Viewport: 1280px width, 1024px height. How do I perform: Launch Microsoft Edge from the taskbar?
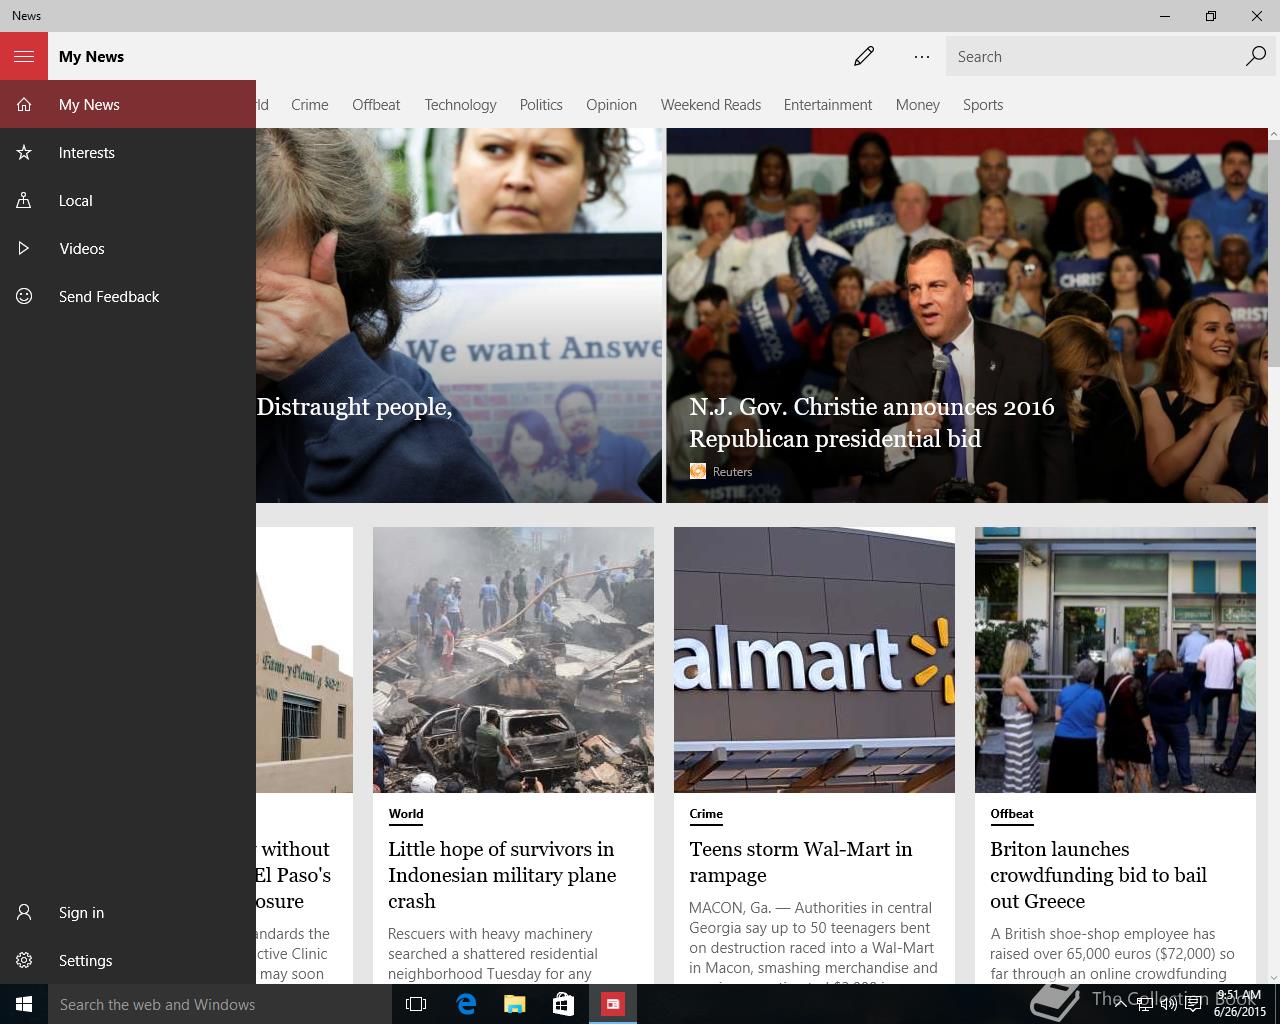click(x=466, y=1004)
